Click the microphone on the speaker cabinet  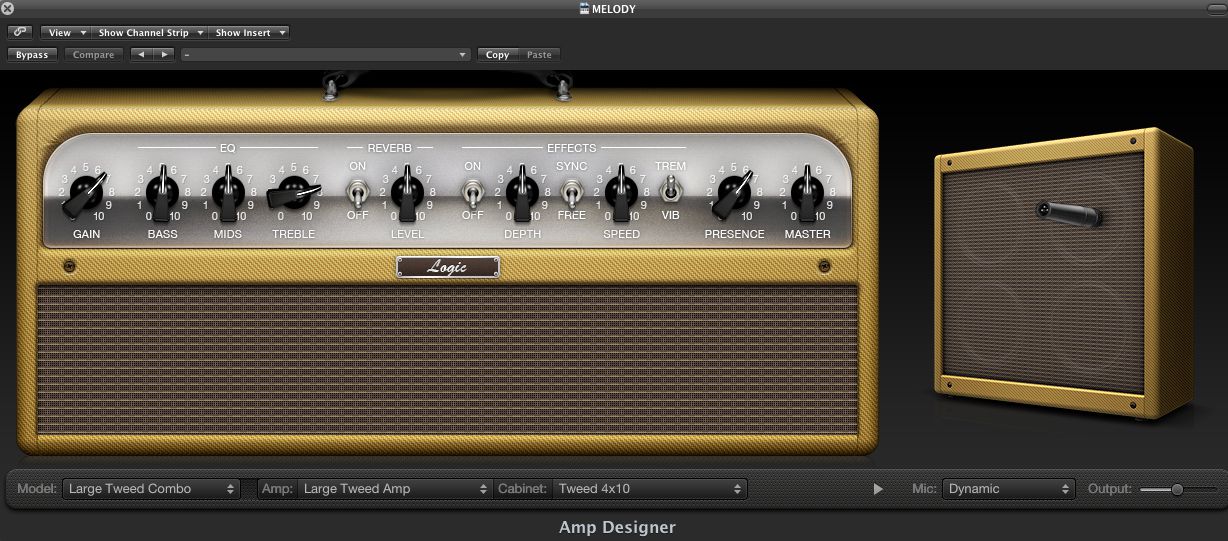click(x=1068, y=211)
